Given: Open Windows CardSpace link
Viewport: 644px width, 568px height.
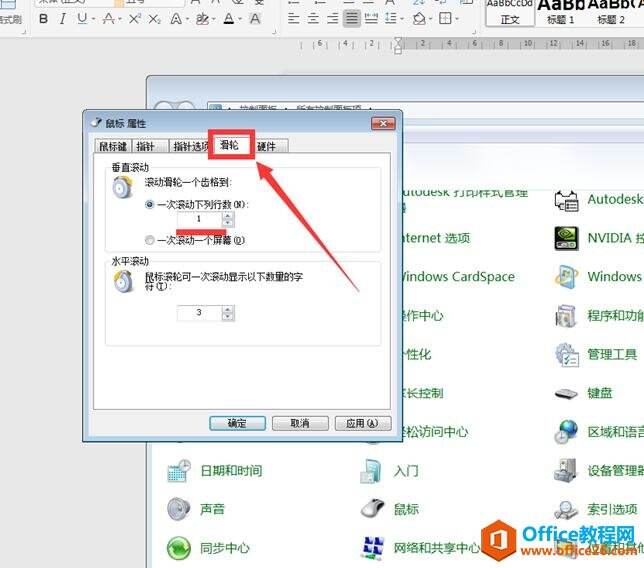Looking at the screenshot, I should tap(458, 277).
